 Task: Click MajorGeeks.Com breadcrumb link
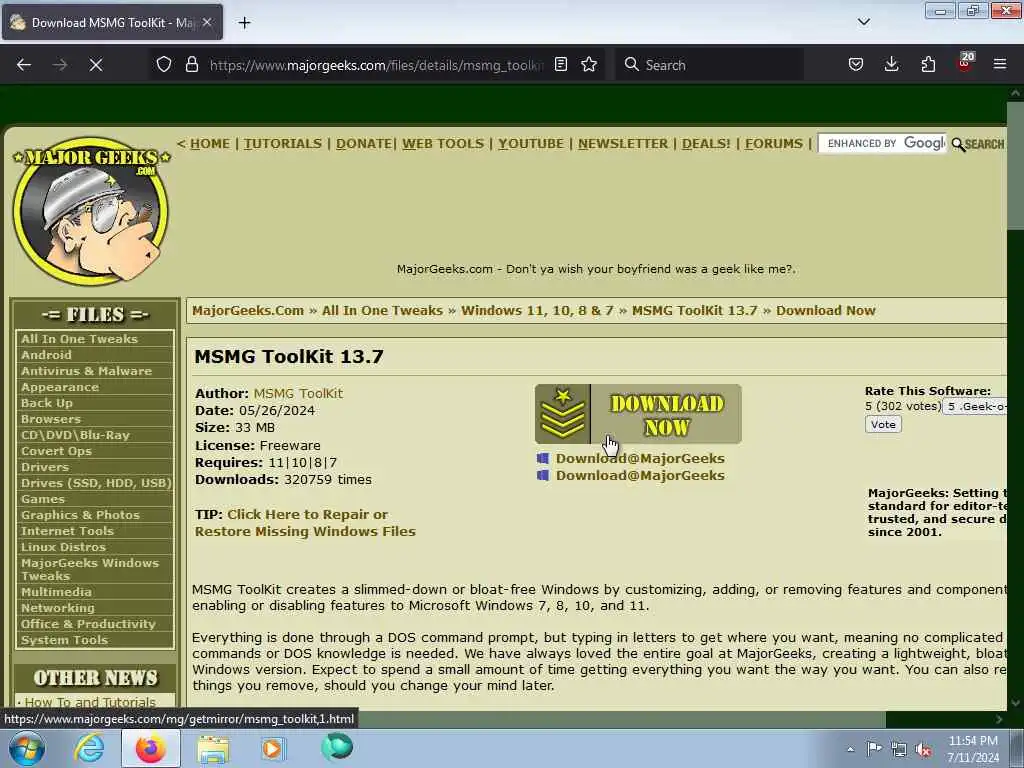[248, 311]
